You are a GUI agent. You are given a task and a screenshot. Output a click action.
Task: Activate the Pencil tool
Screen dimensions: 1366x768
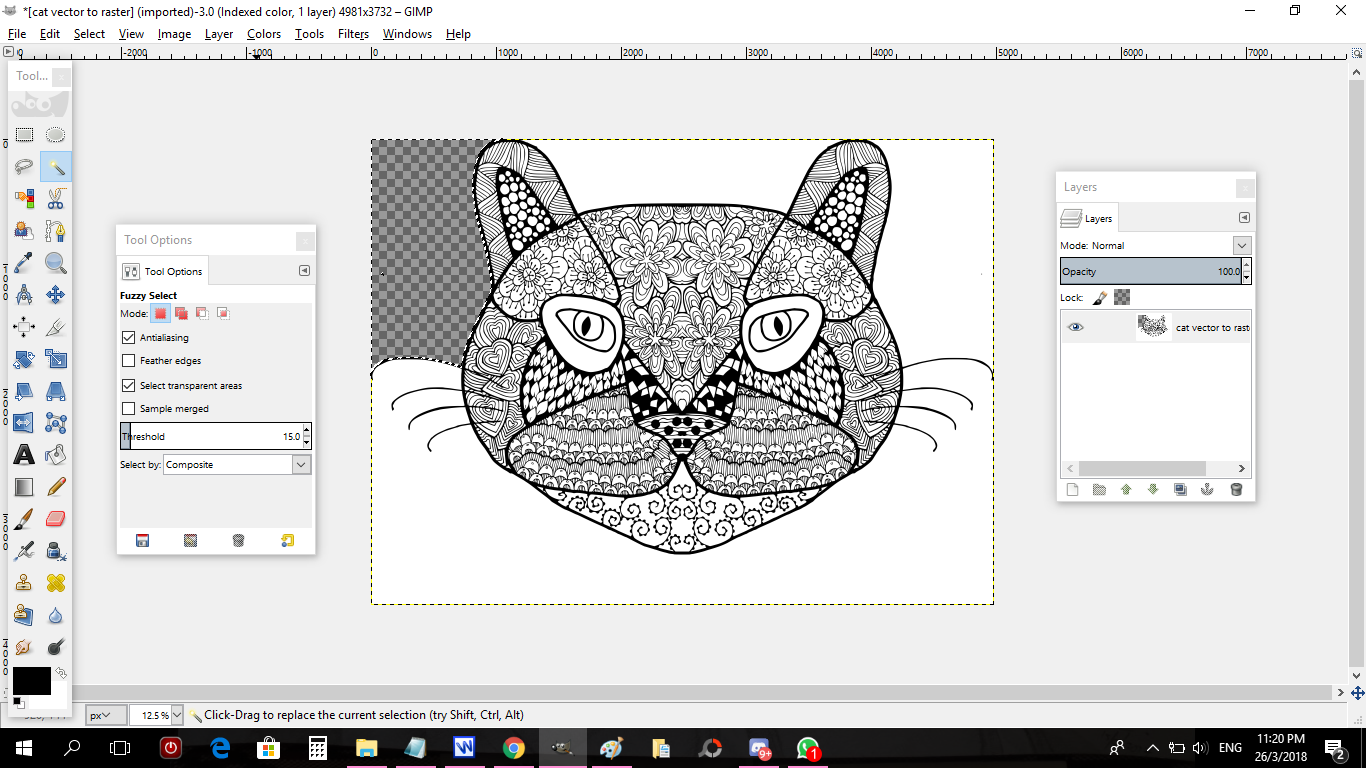pyautogui.click(x=56, y=487)
